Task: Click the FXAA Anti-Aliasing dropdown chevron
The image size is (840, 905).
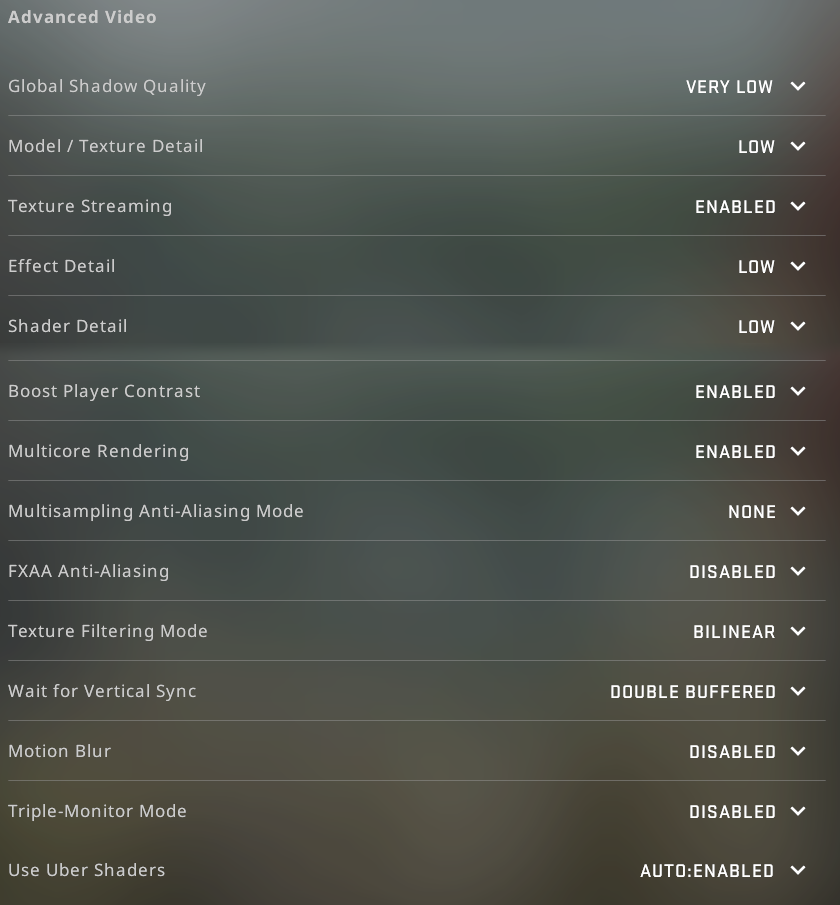Action: [798, 571]
